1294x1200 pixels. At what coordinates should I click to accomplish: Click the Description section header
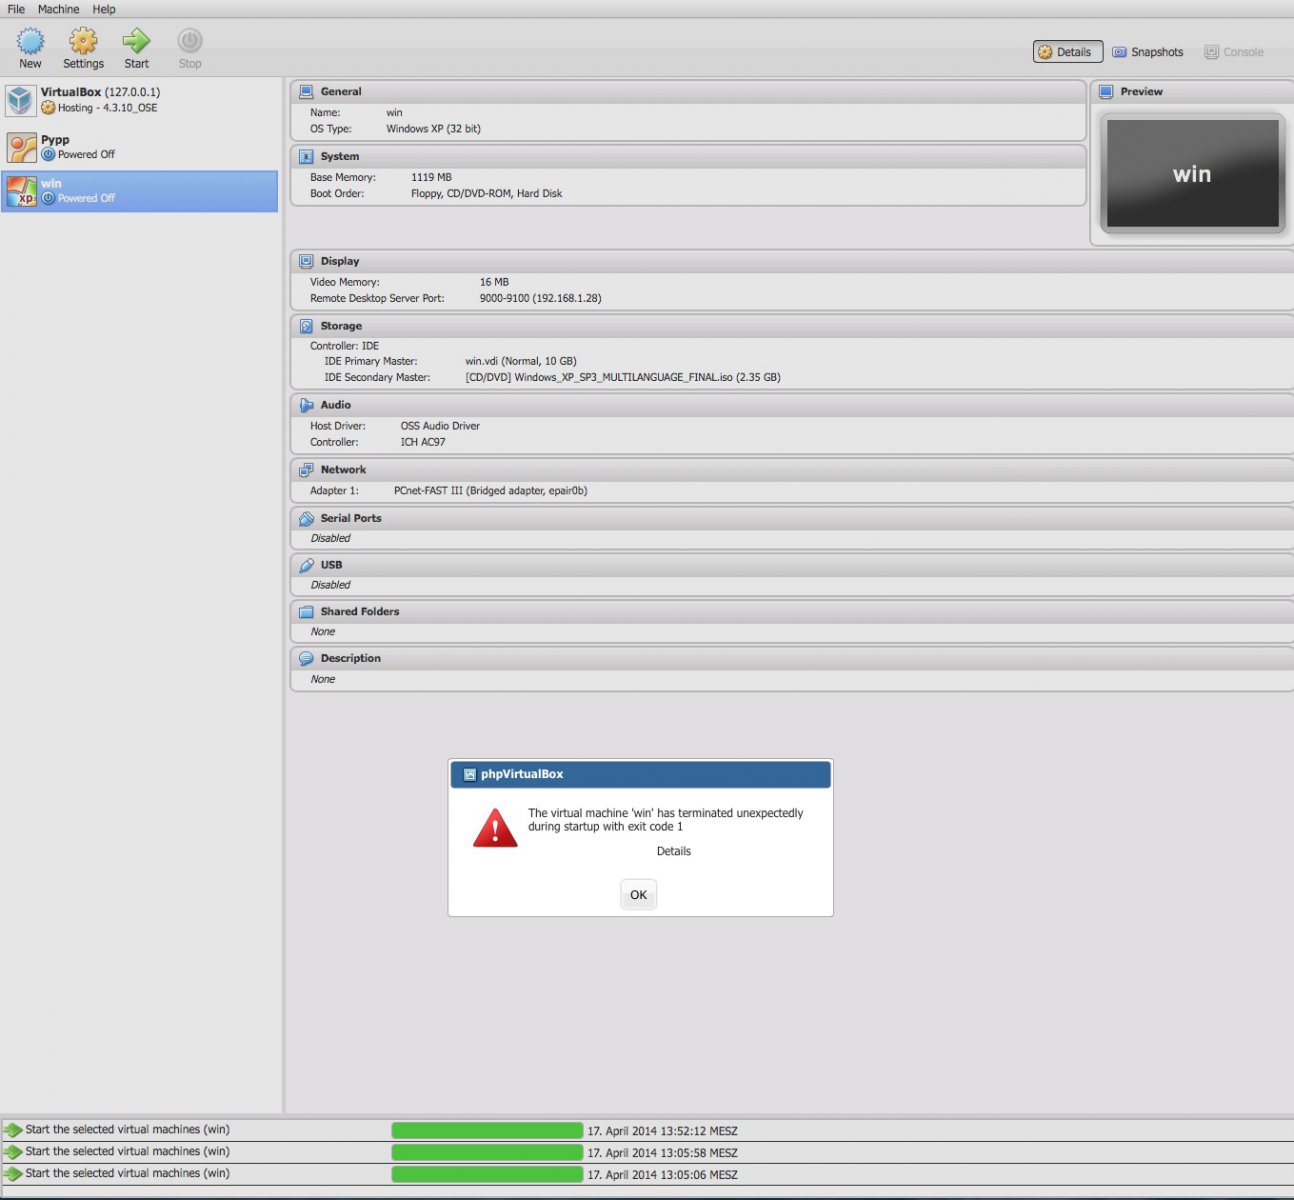point(792,659)
